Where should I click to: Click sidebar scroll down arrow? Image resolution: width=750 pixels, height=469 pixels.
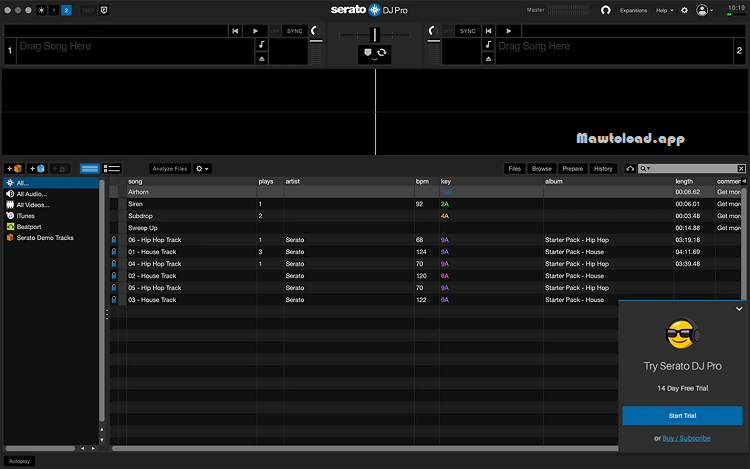pyautogui.click(x=101, y=440)
